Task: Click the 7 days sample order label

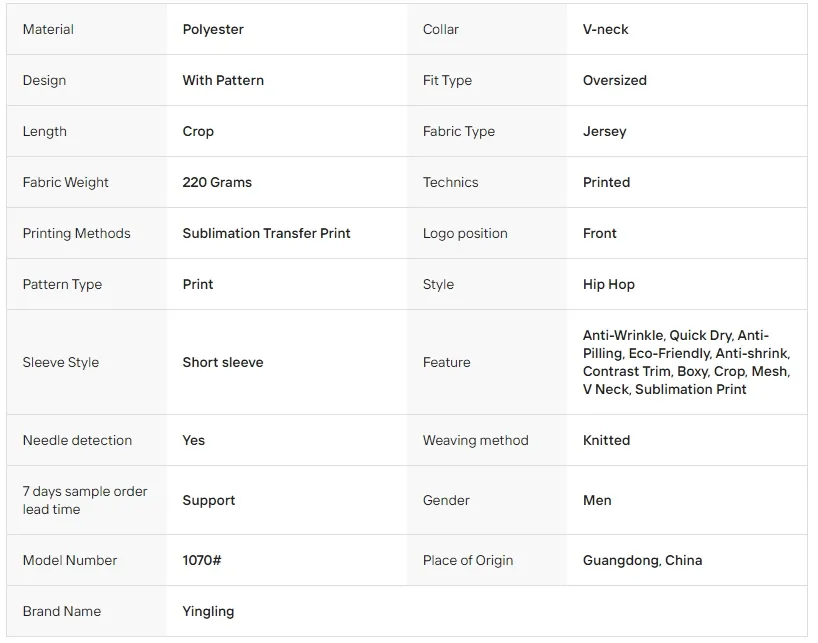Action: tap(85, 500)
